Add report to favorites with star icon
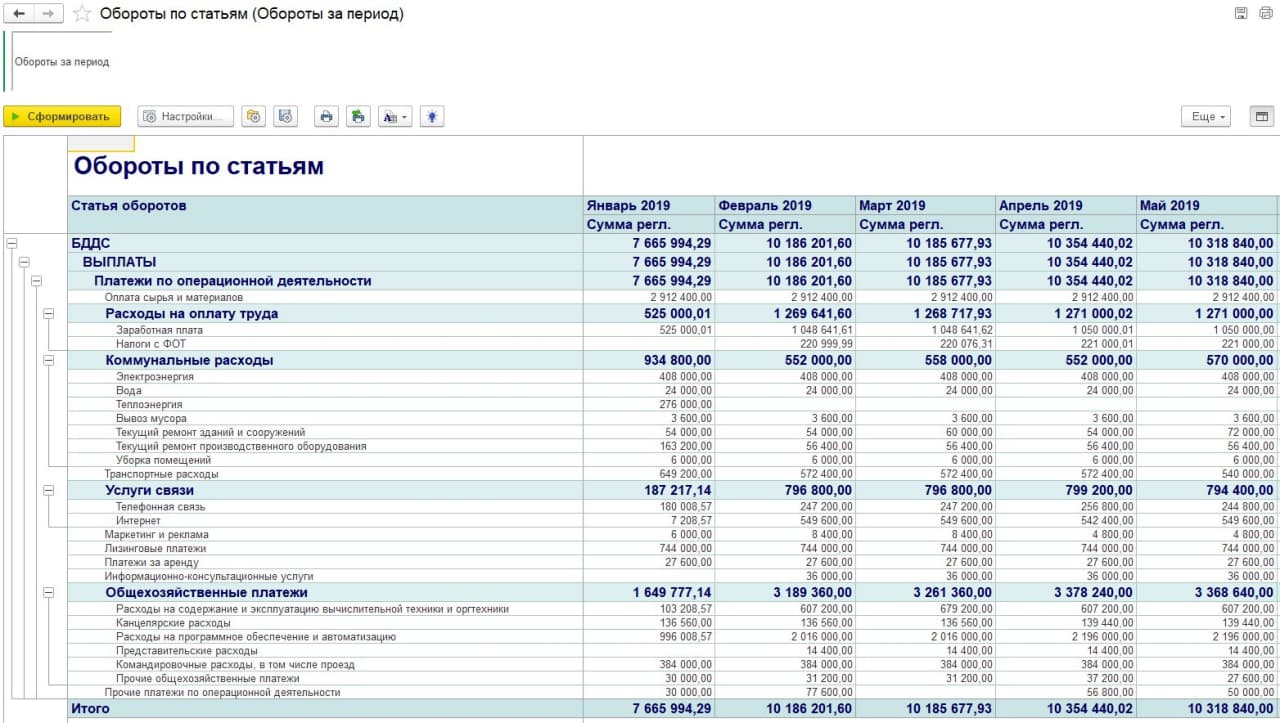Screen dimensions: 1280x723 point(82,14)
